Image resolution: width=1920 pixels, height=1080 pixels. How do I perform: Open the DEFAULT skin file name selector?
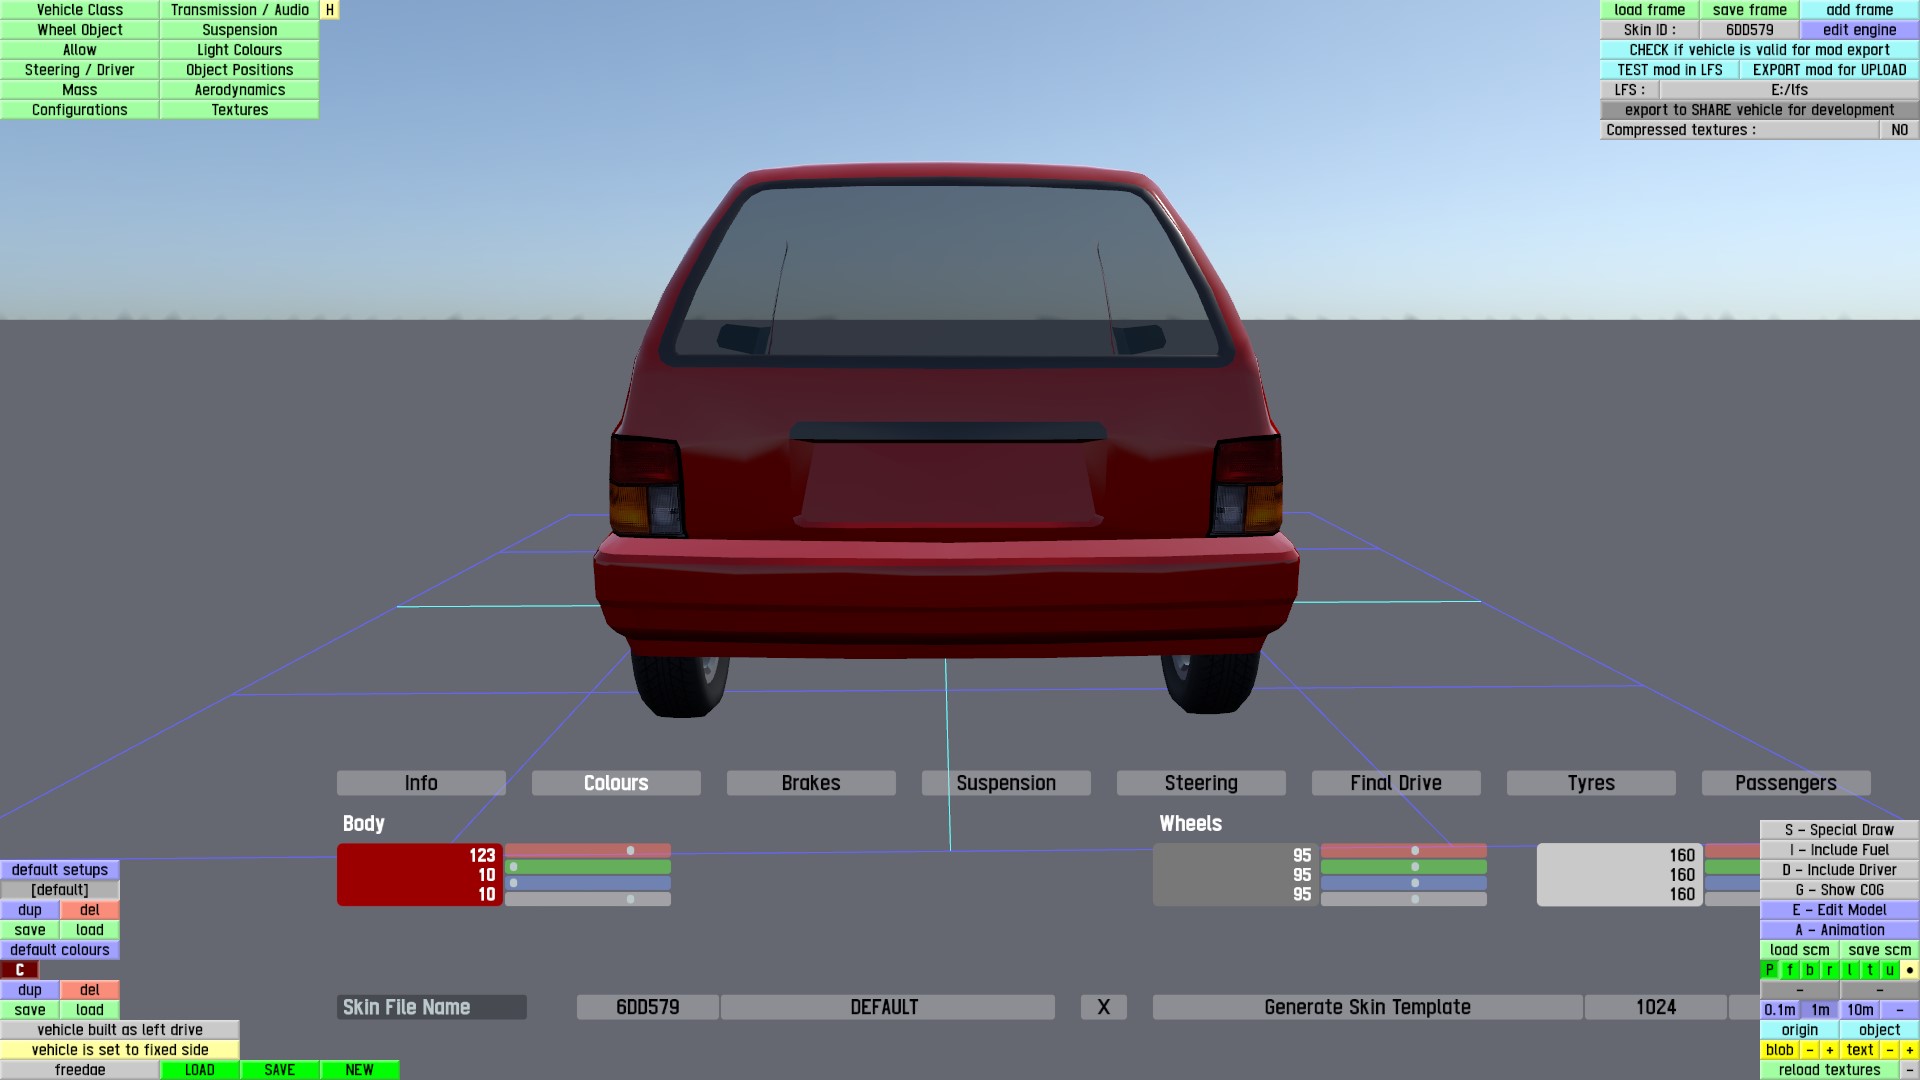(886, 1007)
